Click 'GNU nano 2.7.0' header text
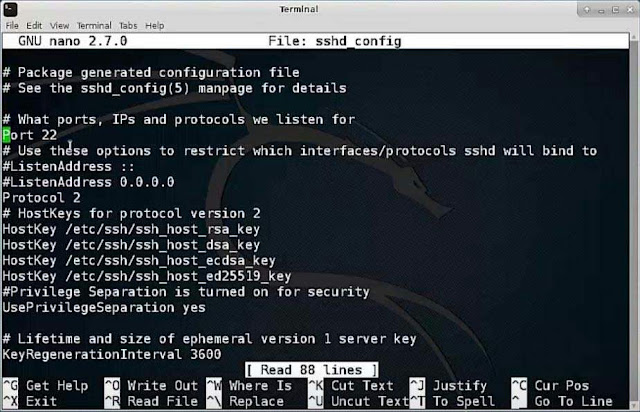Screen dimensions: 640x412 tap(73, 41)
